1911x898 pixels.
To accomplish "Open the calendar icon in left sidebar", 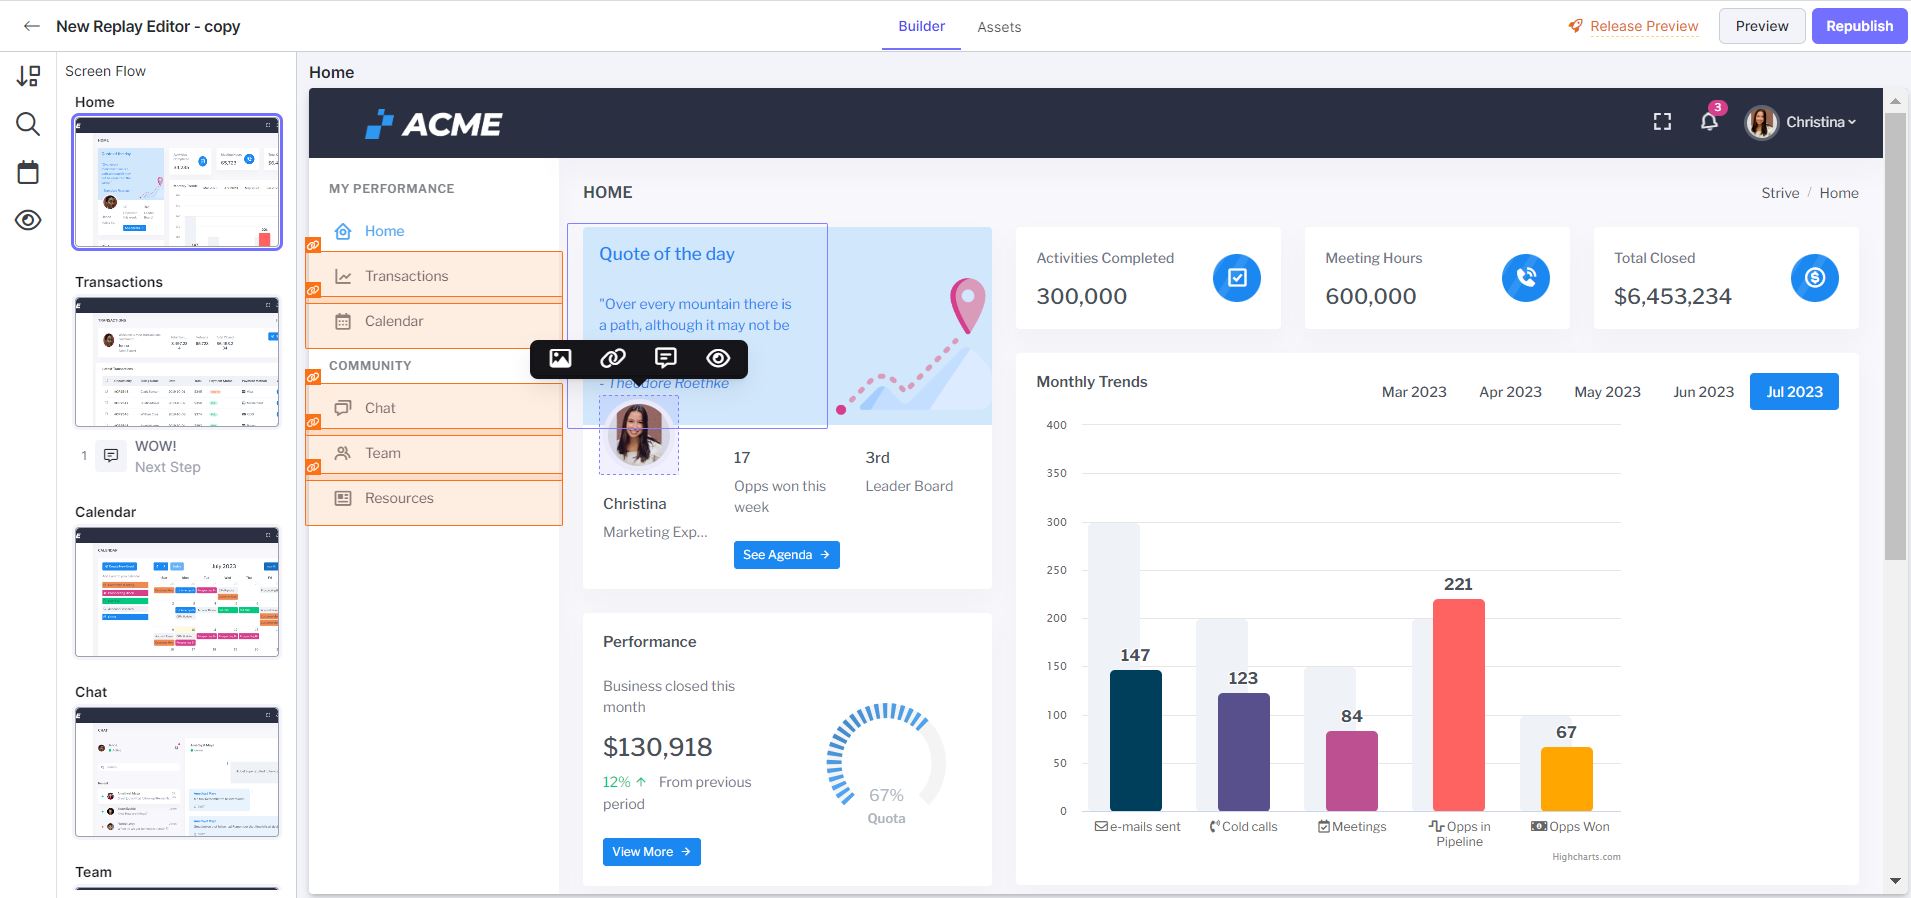I will (x=28, y=172).
